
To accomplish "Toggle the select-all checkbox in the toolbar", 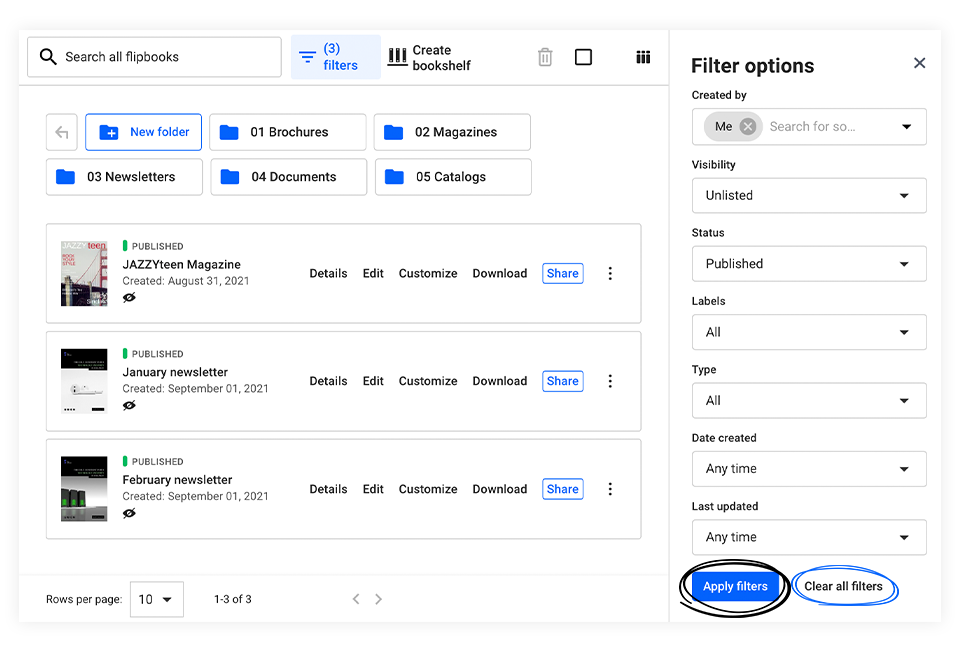I will pos(583,57).
